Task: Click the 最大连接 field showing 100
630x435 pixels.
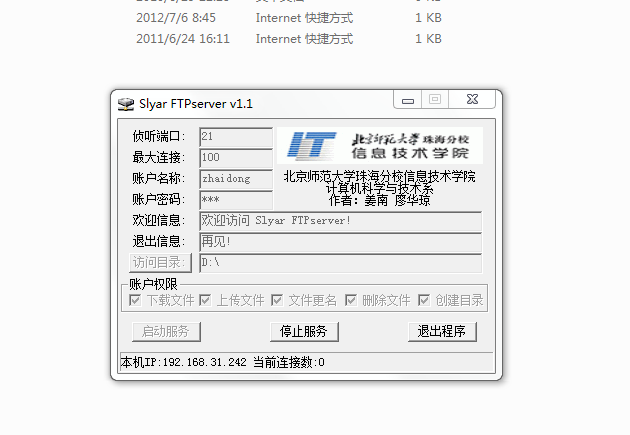Action: (236, 158)
